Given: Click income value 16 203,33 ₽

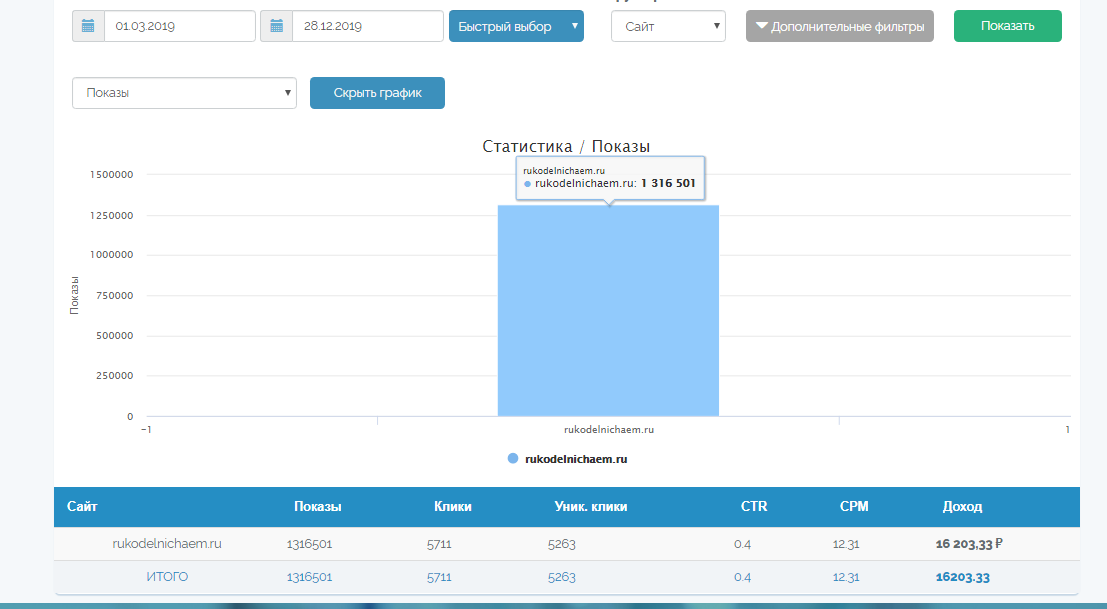Looking at the screenshot, I should point(969,544).
